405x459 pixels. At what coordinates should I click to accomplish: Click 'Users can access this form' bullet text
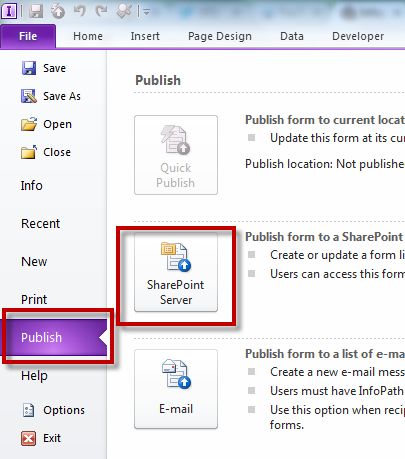coord(337,274)
